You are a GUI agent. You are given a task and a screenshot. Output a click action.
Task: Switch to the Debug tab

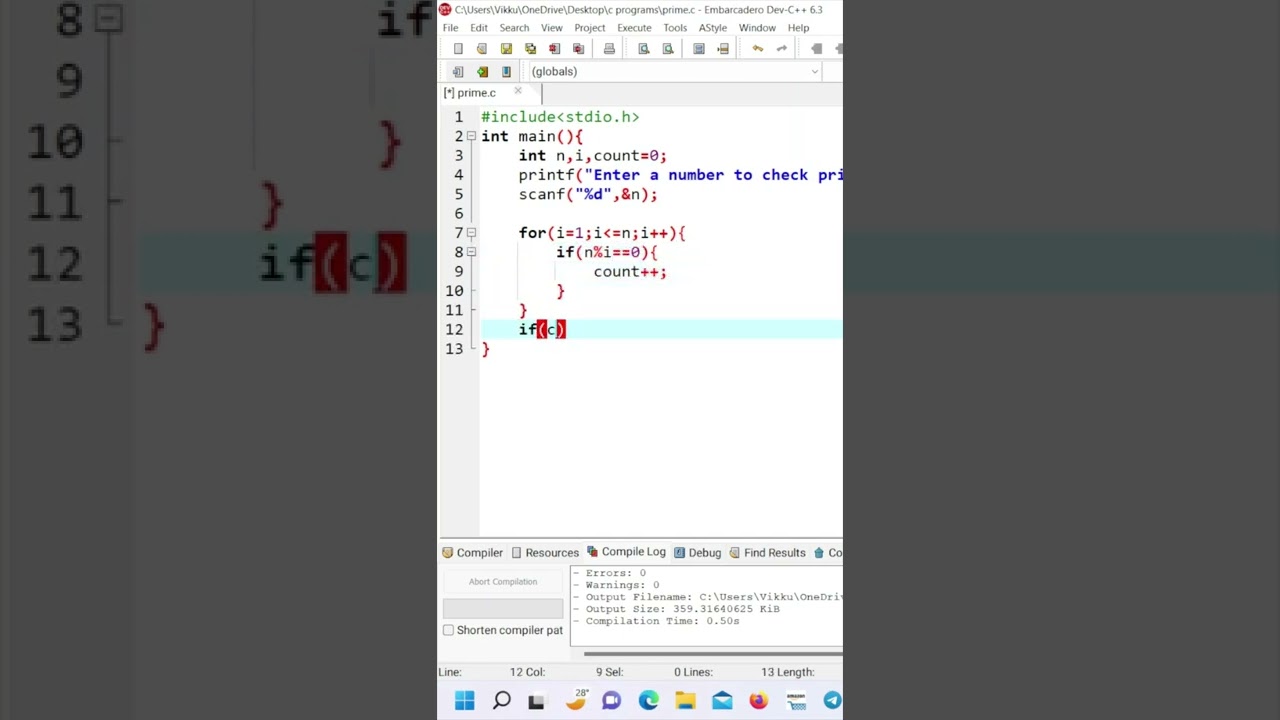pyautogui.click(x=698, y=553)
